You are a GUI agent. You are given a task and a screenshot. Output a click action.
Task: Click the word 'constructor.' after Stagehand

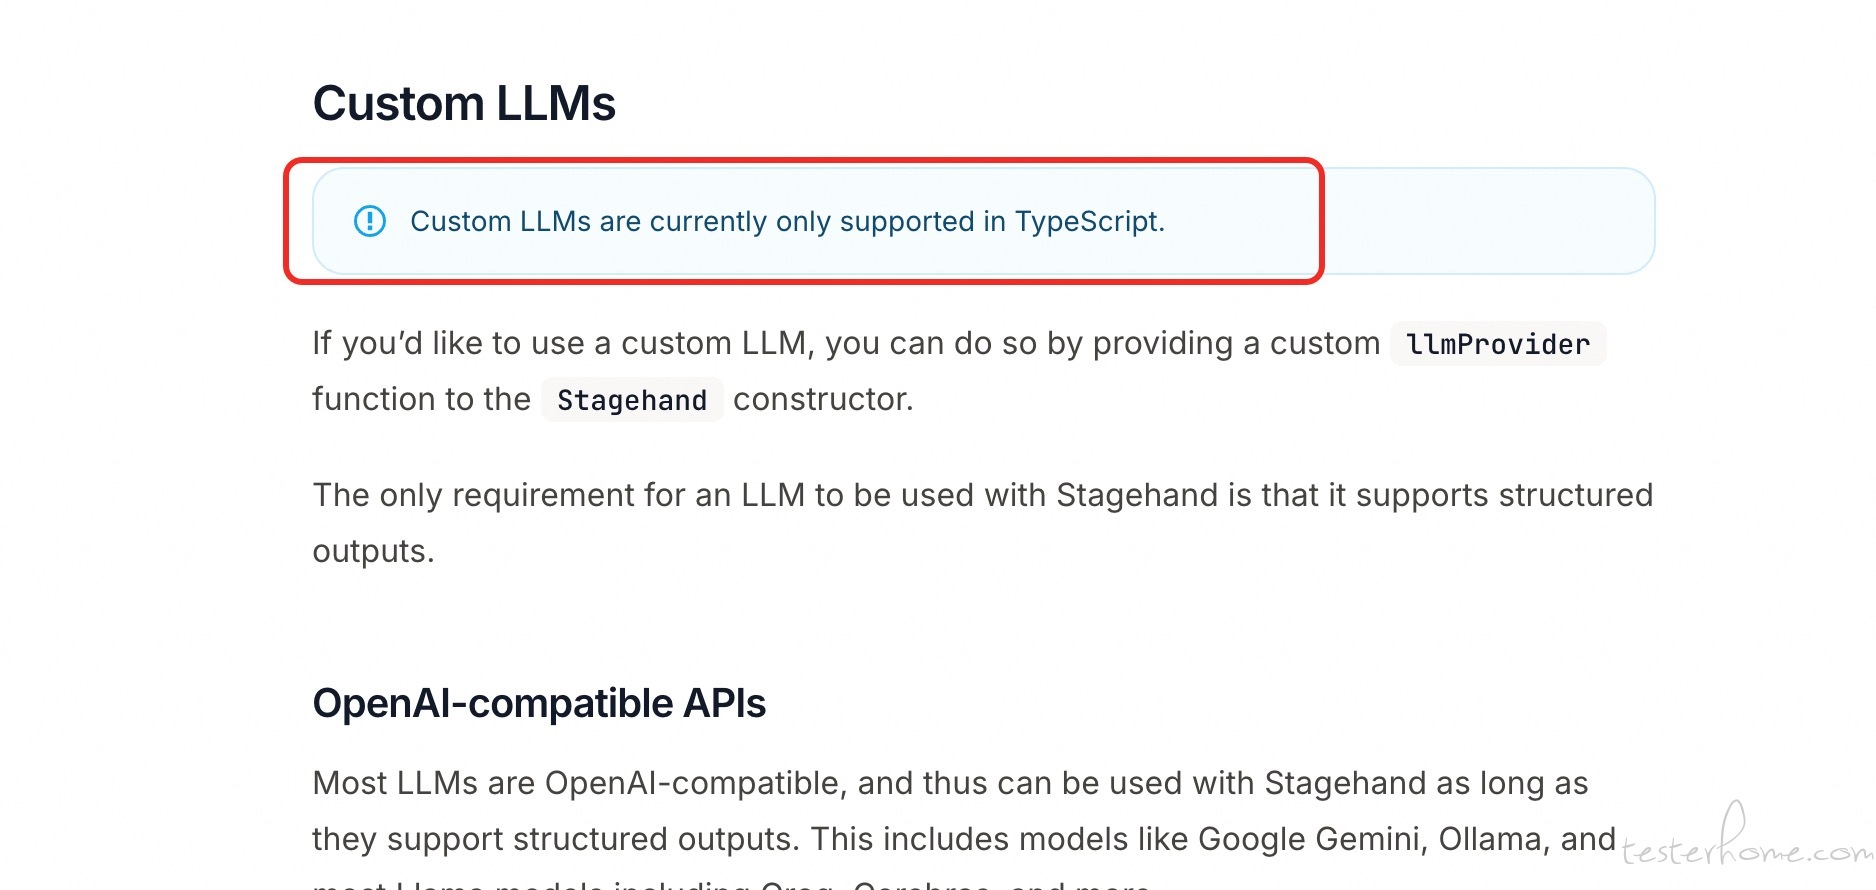[x=823, y=399]
